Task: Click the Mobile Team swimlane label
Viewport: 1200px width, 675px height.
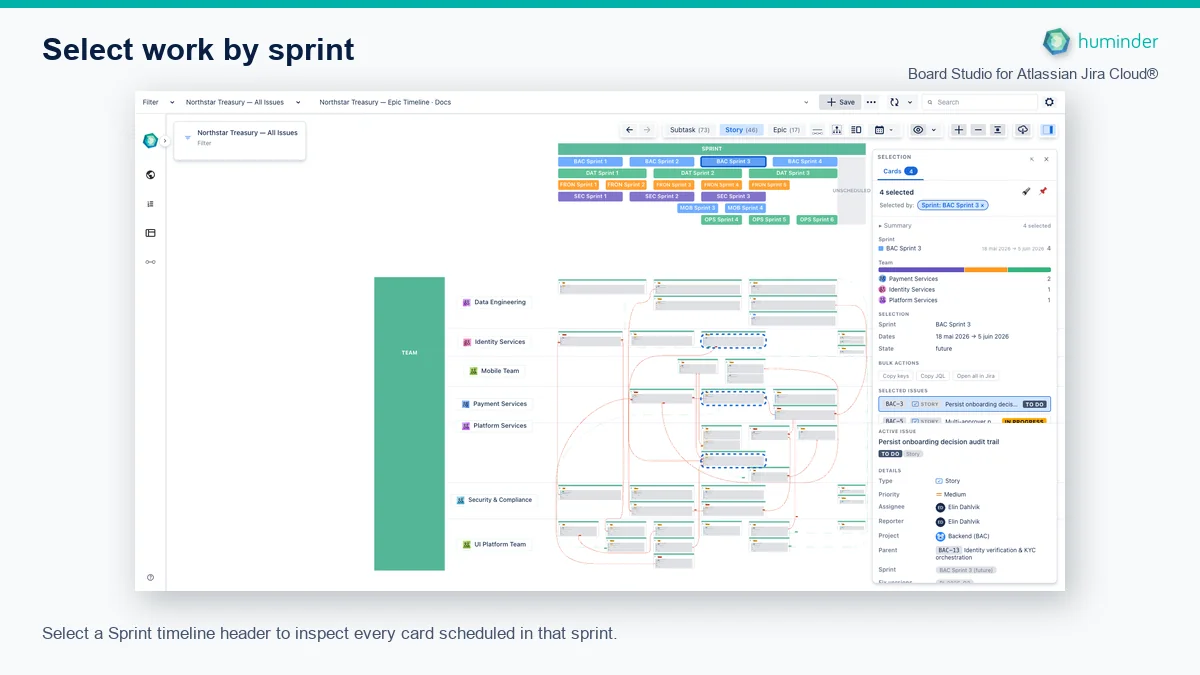Action: 494,371
